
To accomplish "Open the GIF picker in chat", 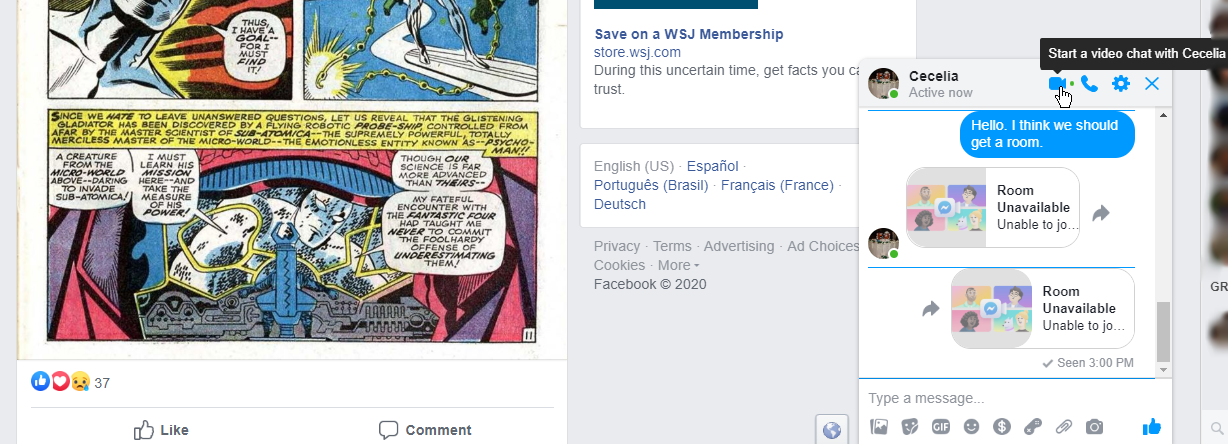I will click(940, 426).
